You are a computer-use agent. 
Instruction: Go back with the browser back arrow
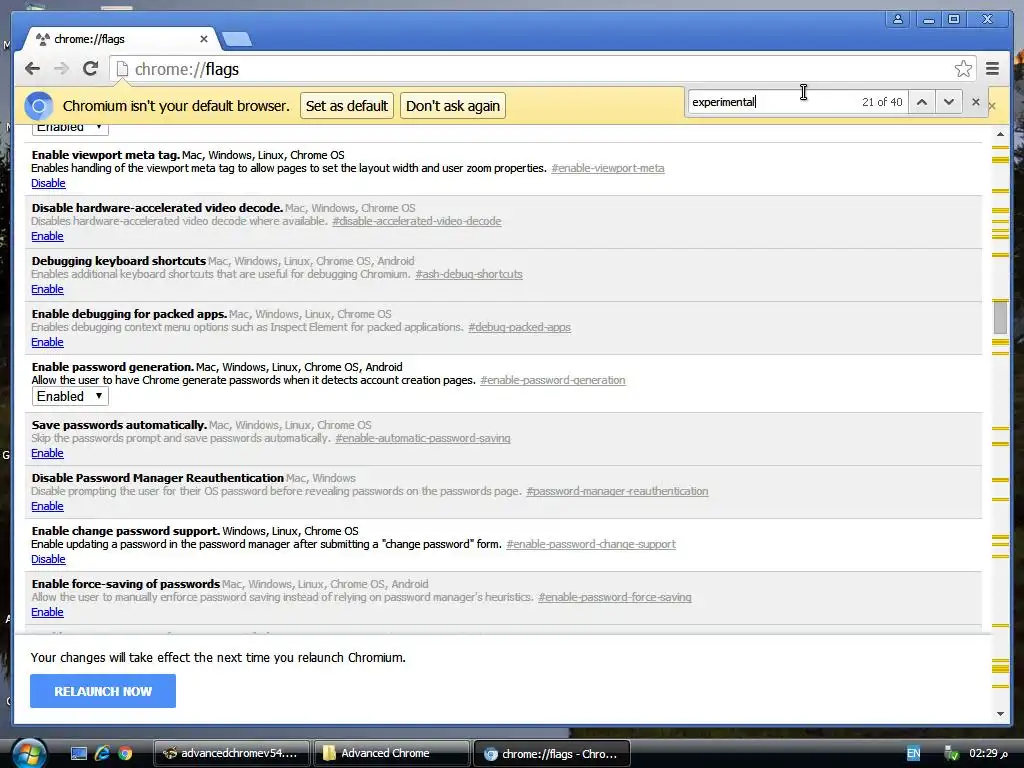pyautogui.click(x=33, y=69)
